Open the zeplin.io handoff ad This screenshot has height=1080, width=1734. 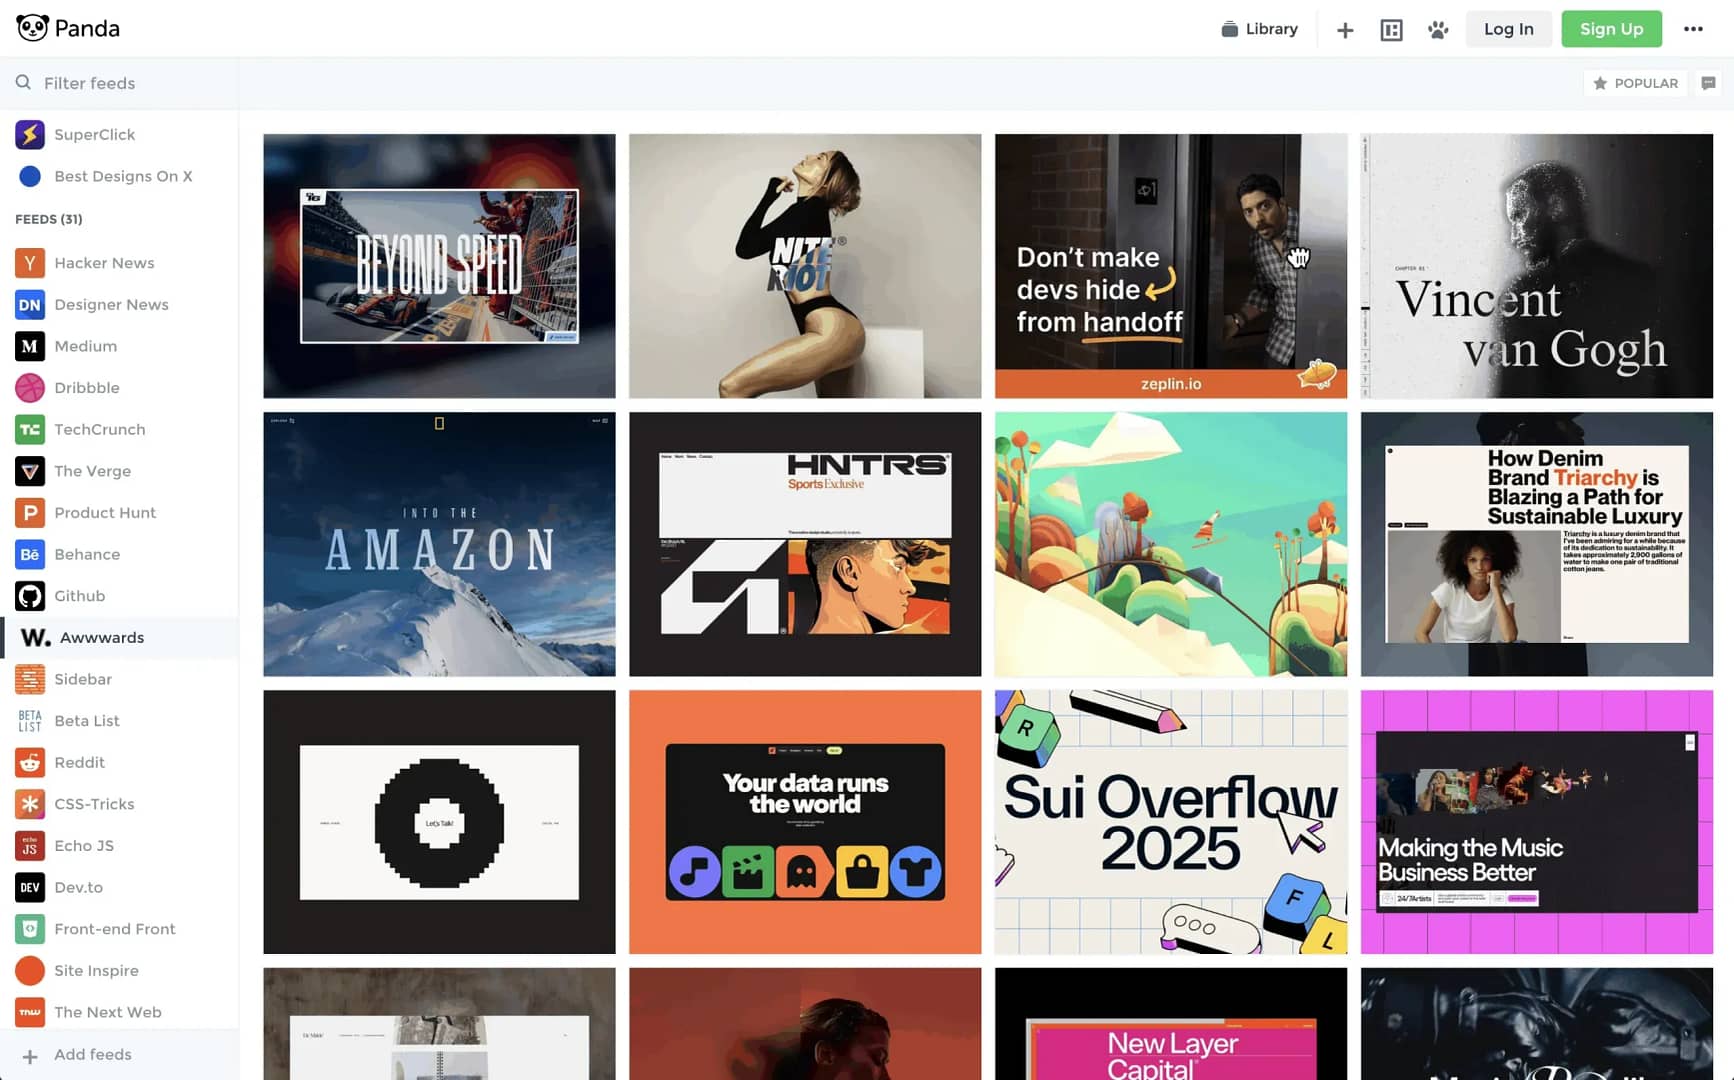coord(1171,266)
